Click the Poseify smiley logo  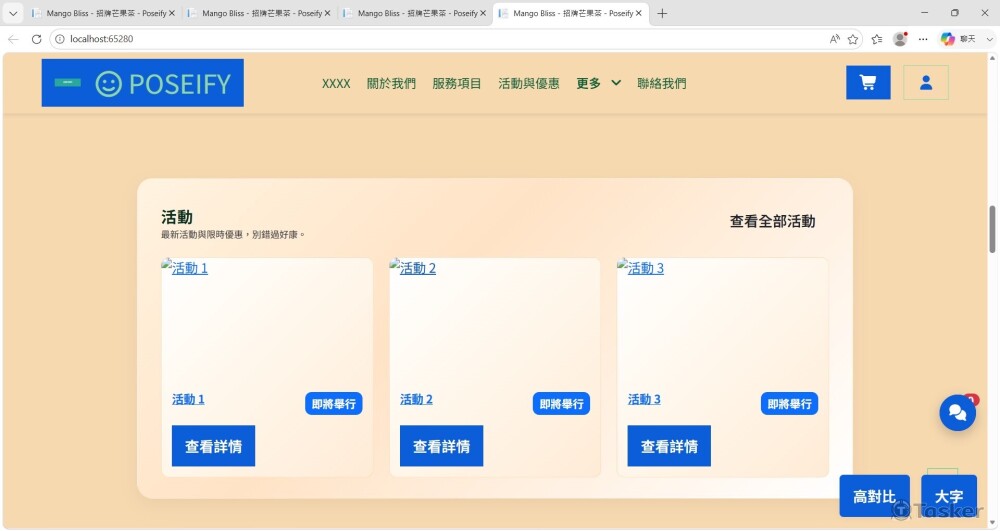[x=142, y=83]
